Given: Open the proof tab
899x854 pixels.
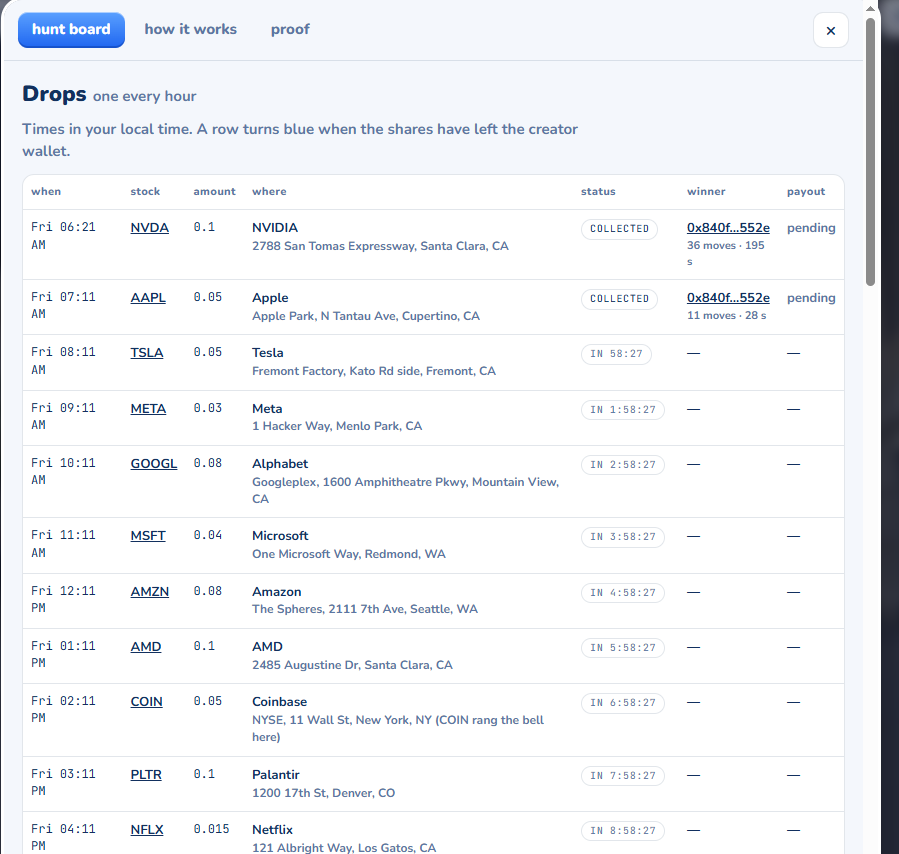Looking at the screenshot, I should pyautogui.click(x=290, y=29).
